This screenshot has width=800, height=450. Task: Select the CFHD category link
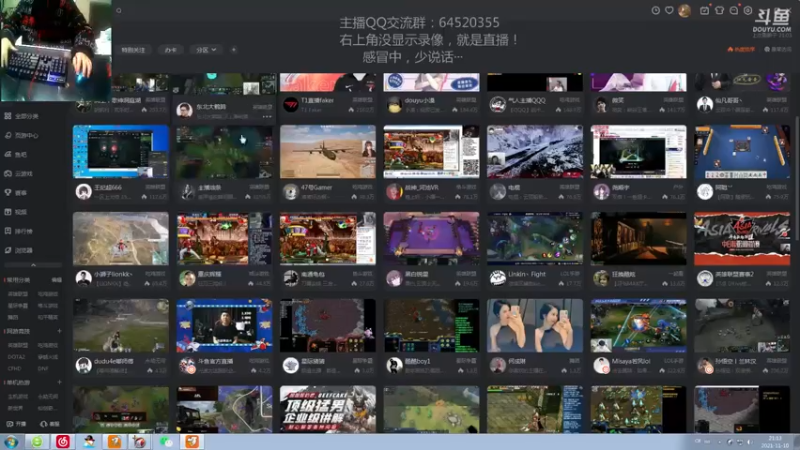14,368
